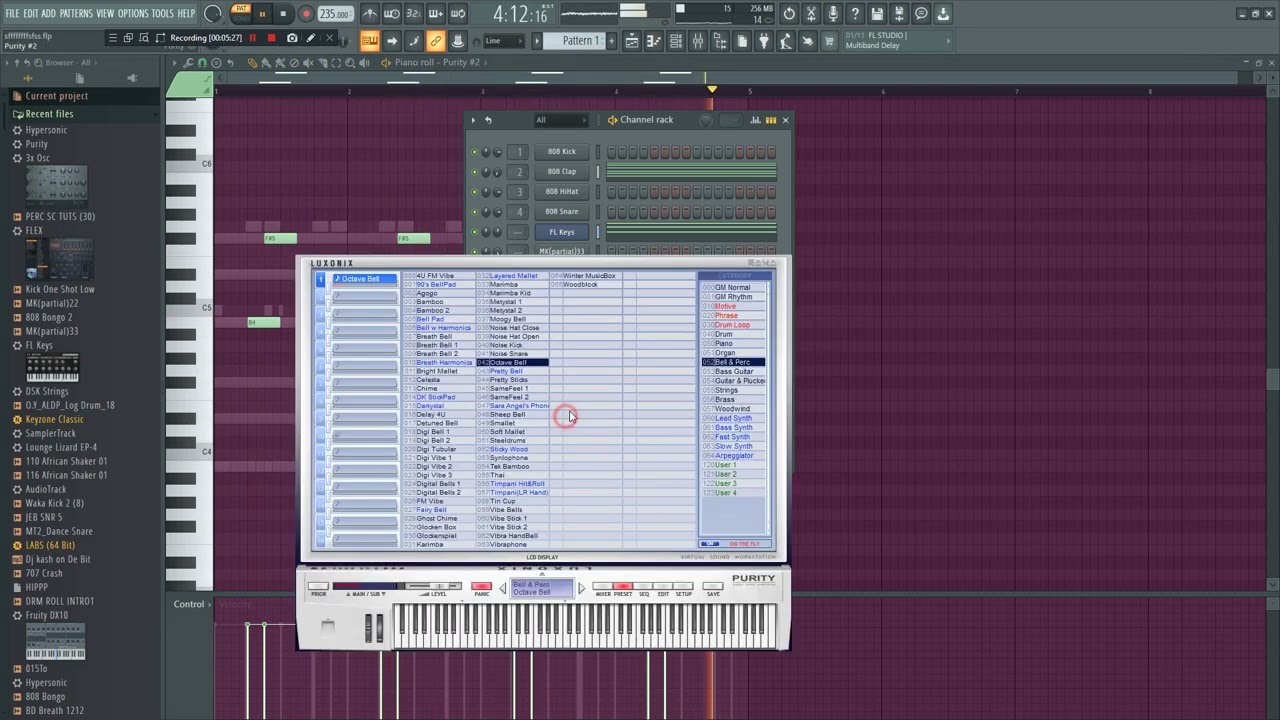Open the VIEW menu
The width and height of the screenshot is (1280, 720).
(x=105, y=13)
